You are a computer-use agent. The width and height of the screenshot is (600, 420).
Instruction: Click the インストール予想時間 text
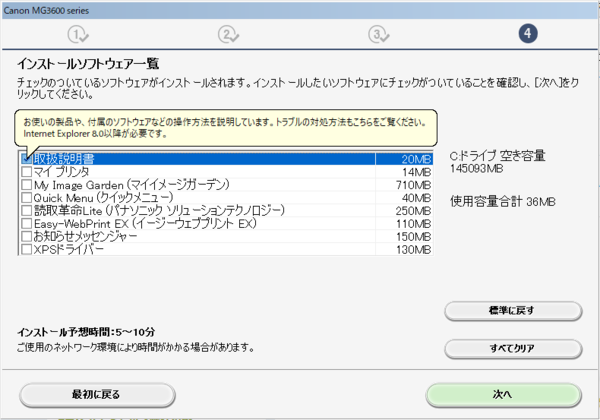point(86,332)
